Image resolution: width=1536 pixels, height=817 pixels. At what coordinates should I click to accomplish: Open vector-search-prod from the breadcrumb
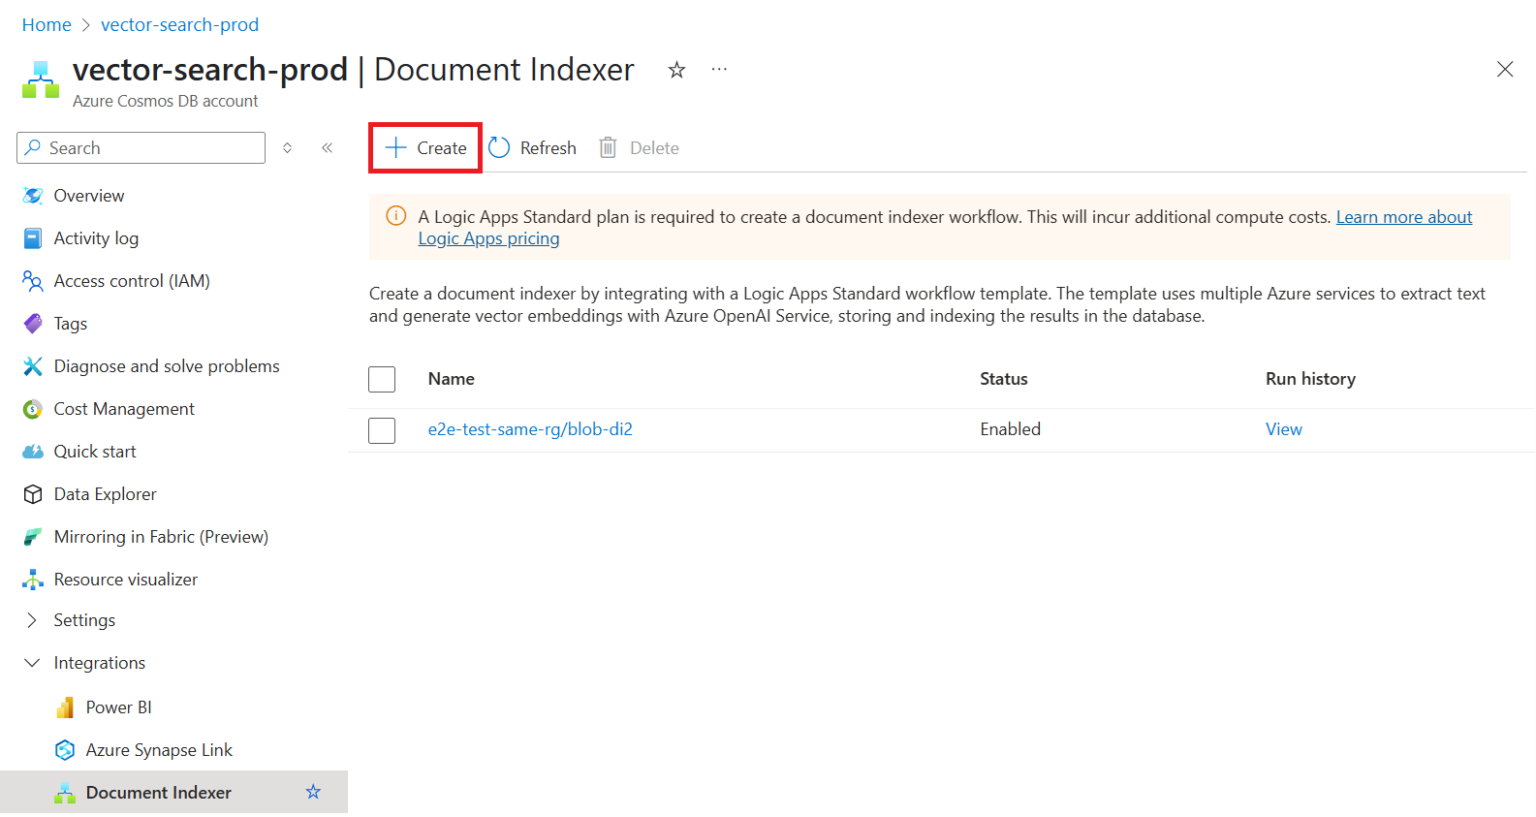click(x=179, y=24)
